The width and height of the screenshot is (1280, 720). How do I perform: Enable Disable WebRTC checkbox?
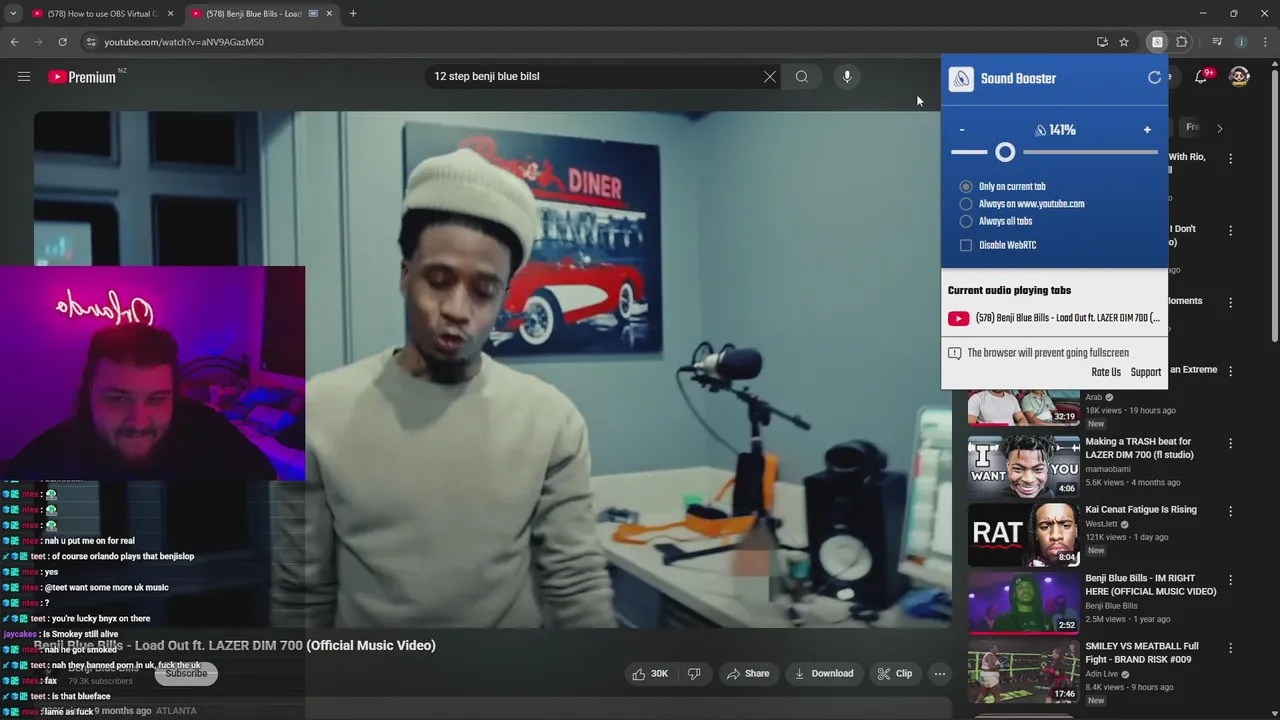pos(966,245)
